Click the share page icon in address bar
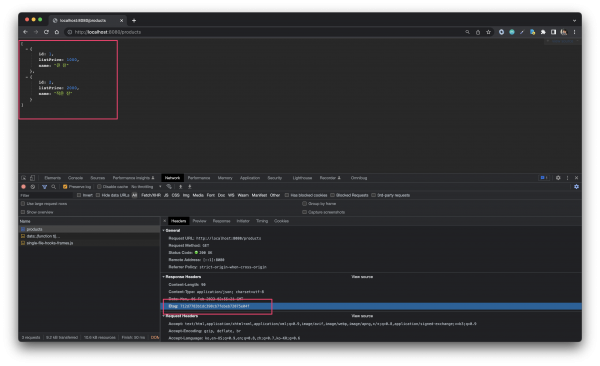 click(x=478, y=32)
